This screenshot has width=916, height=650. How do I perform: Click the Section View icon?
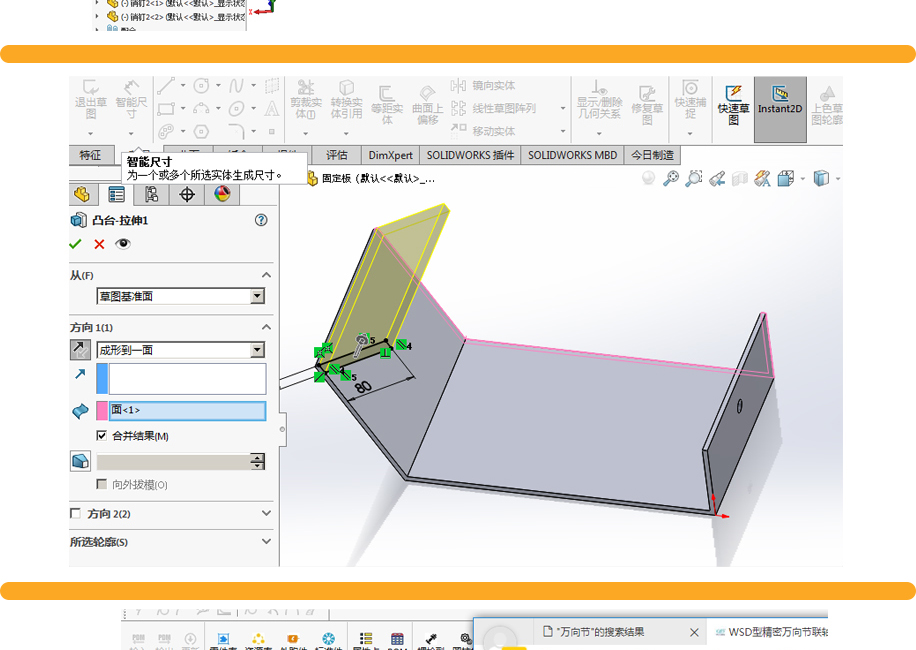(x=740, y=178)
